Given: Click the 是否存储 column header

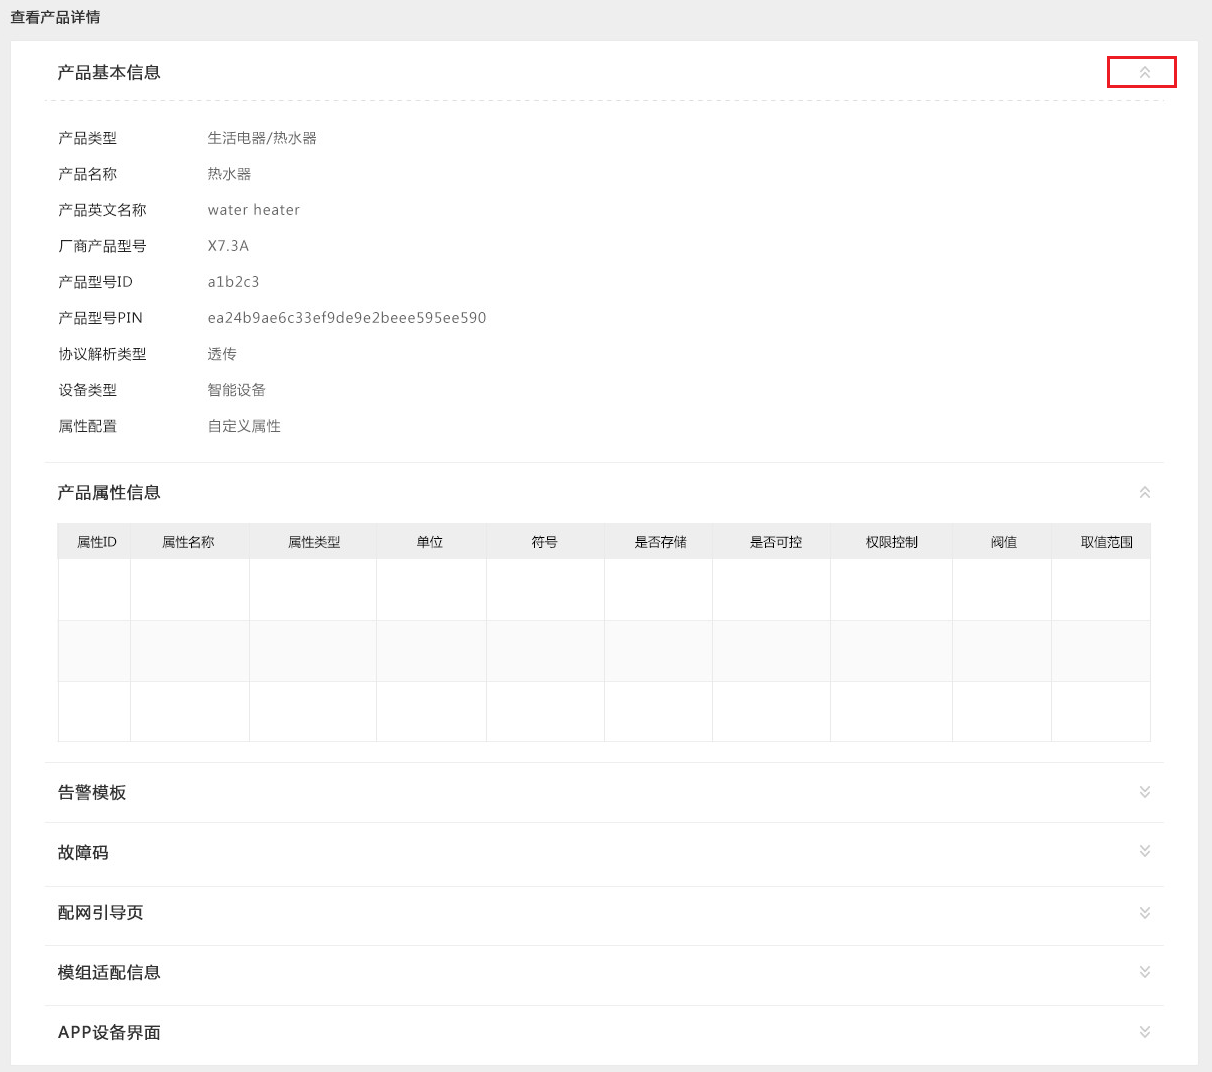Looking at the screenshot, I should point(660,542).
